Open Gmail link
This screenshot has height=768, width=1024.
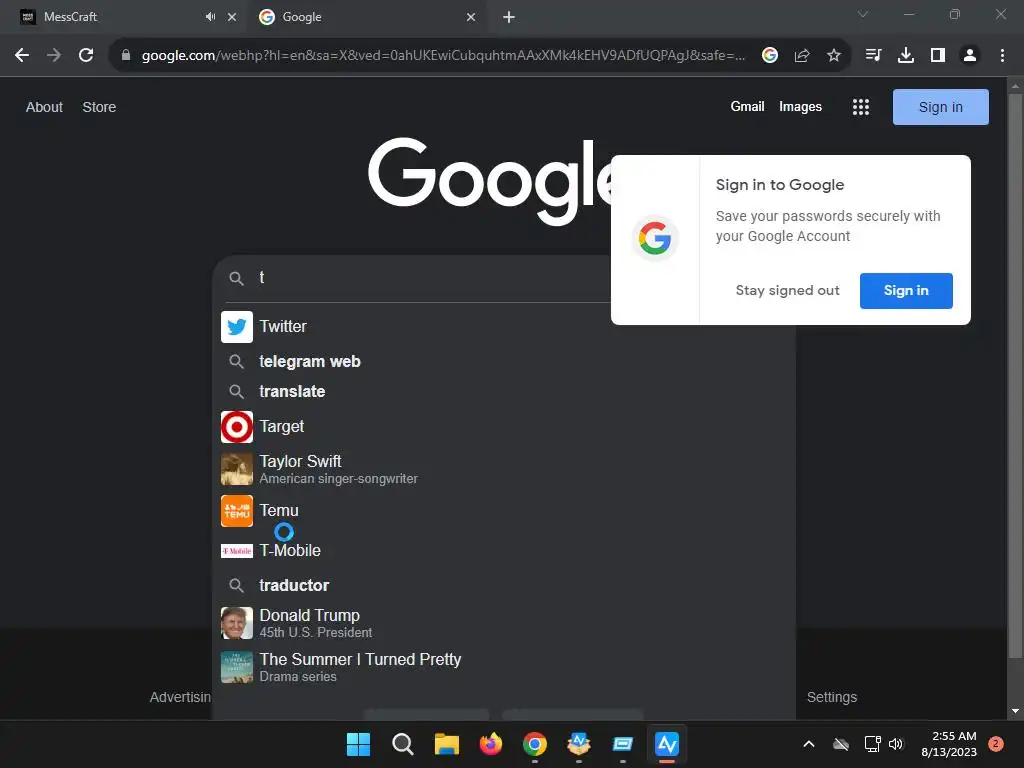pyautogui.click(x=747, y=106)
